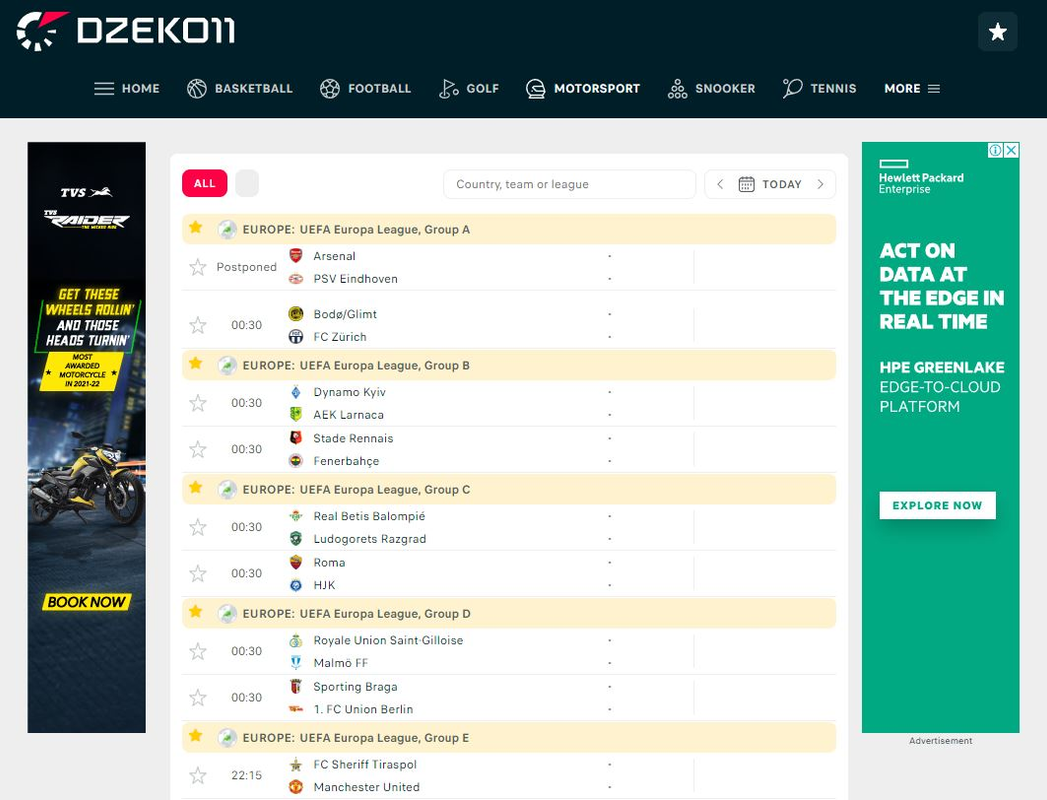Favorite the Arsenal vs PSV Eindhoven match
Viewport: 1047px width, 800px height.
pos(198,267)
